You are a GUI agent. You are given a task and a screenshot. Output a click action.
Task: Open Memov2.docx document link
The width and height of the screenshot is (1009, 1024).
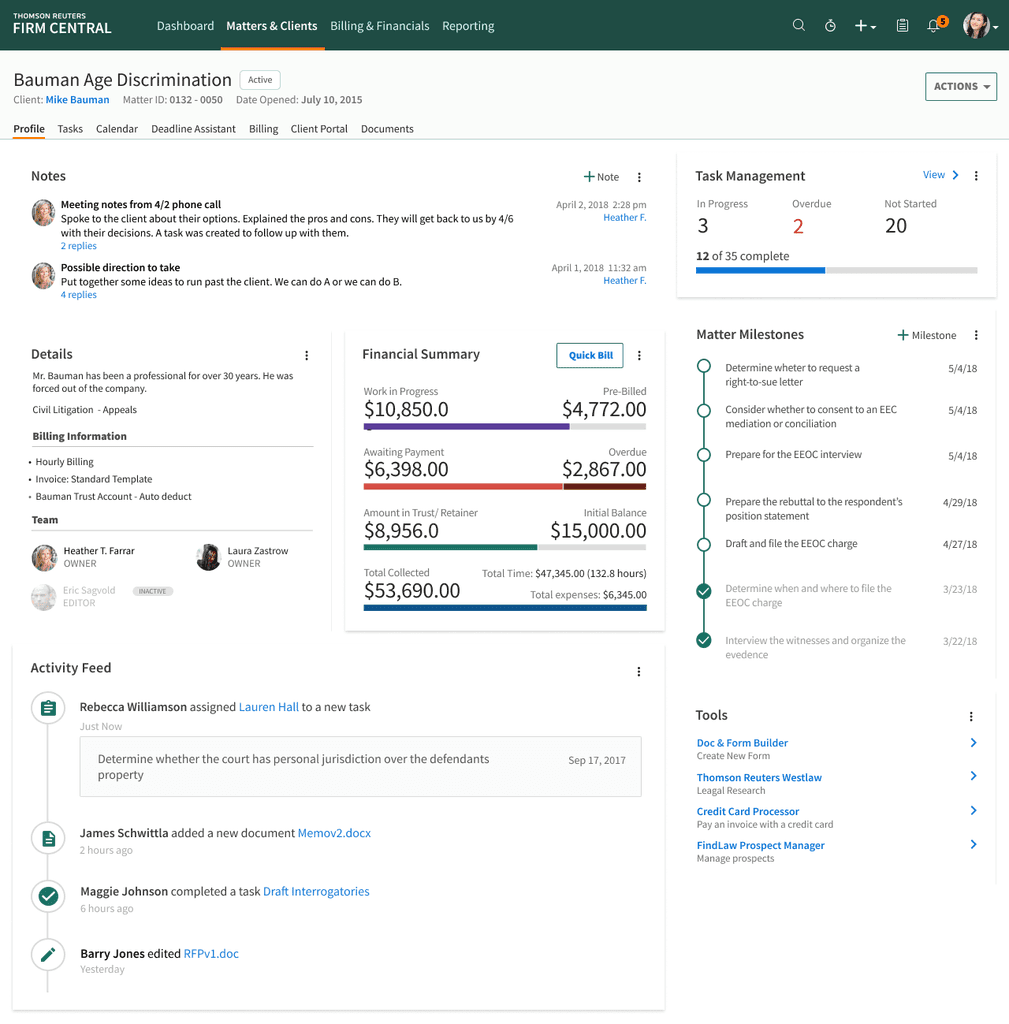click(x=334, y=833)
